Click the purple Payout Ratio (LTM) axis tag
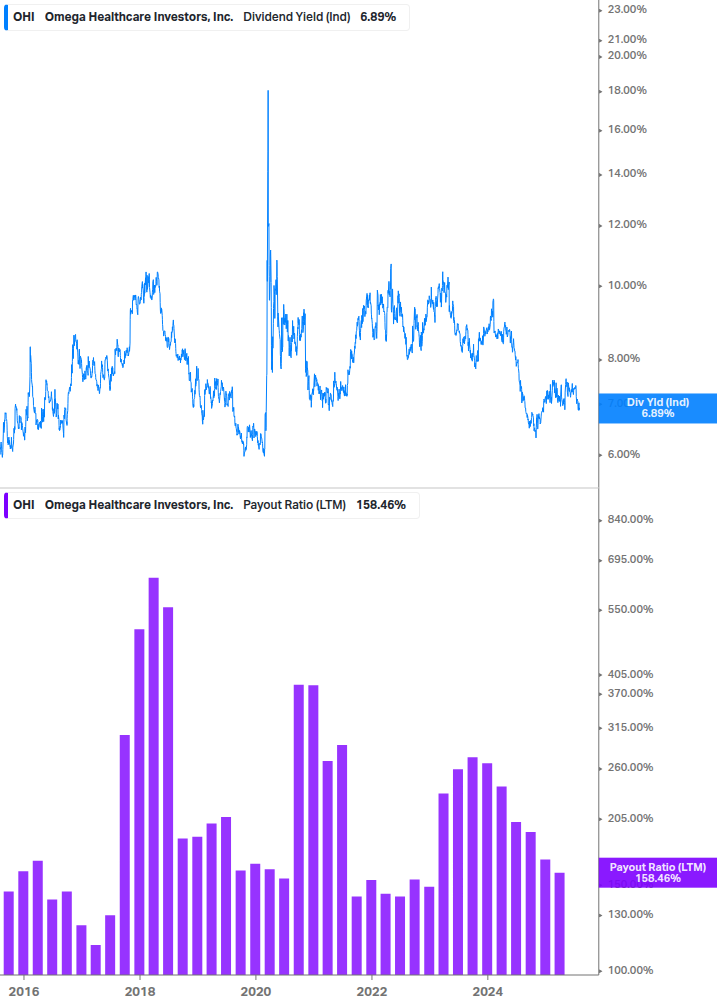Screen dimensions: 717x1005 click(x=657, y=873)
